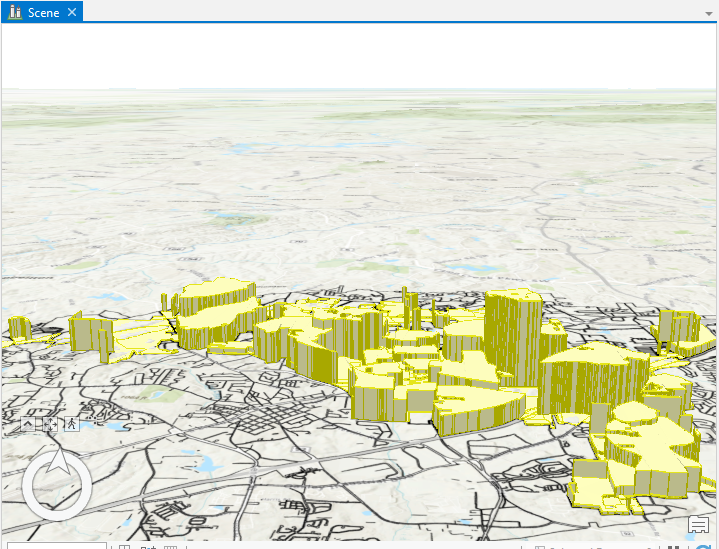Screen dimensions: 719x549
Task: Click the scene scale input box
Action: coord(55,546)
